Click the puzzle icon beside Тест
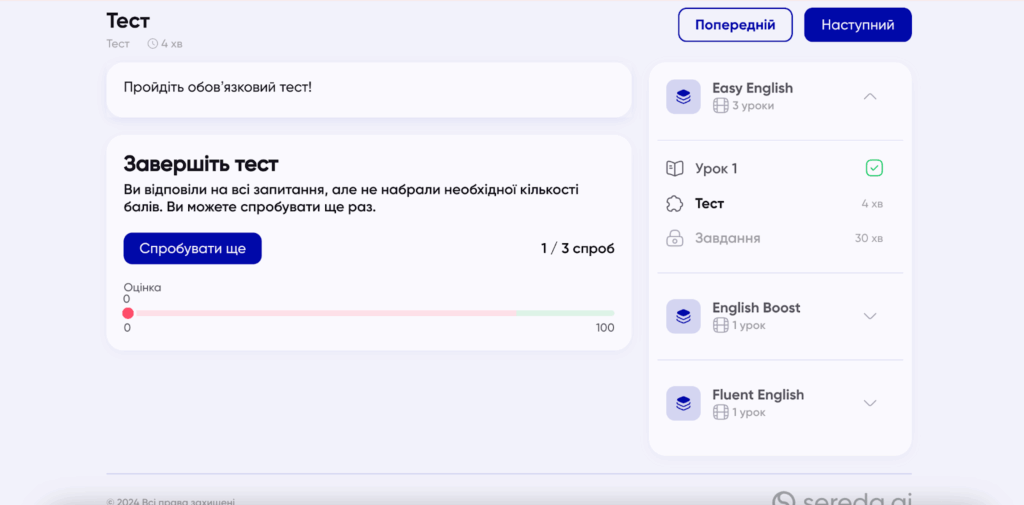This screenshot has height=505, width=1024. (675, 204)
